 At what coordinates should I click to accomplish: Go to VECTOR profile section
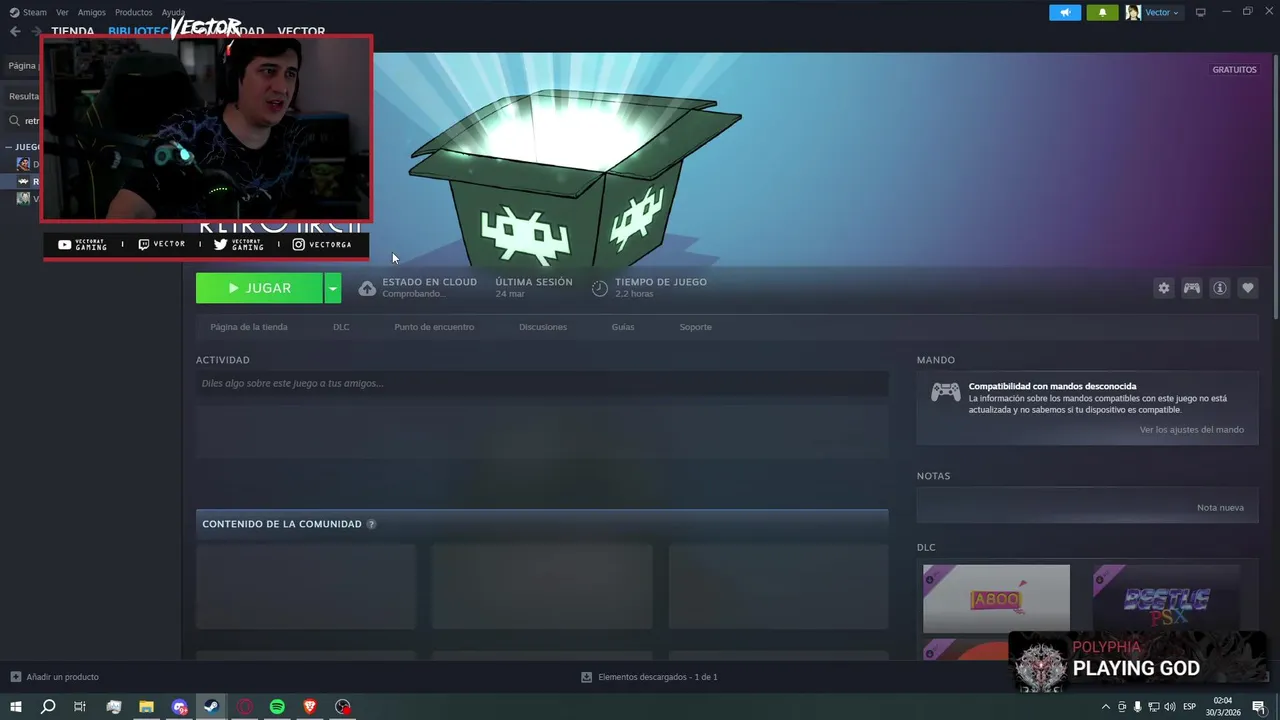[x=301, y=32]
